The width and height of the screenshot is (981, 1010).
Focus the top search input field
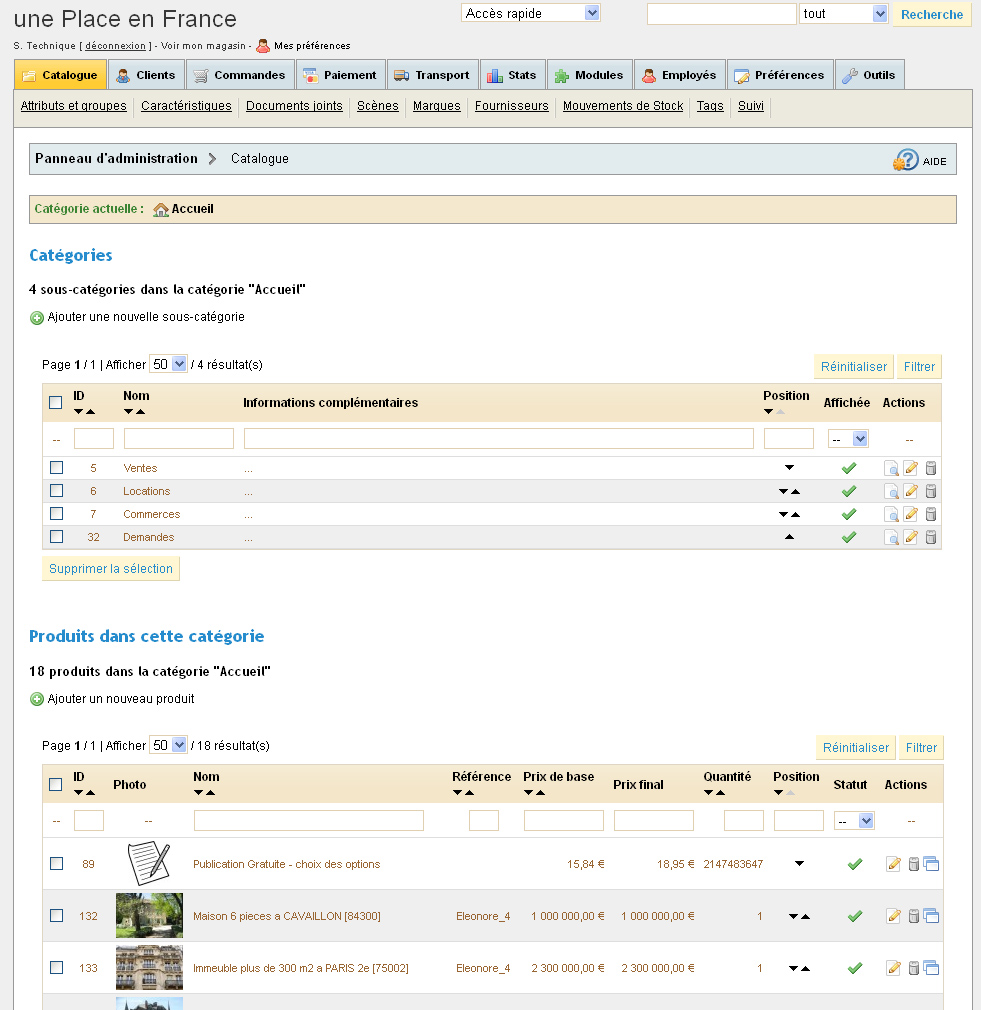[721, 14]
